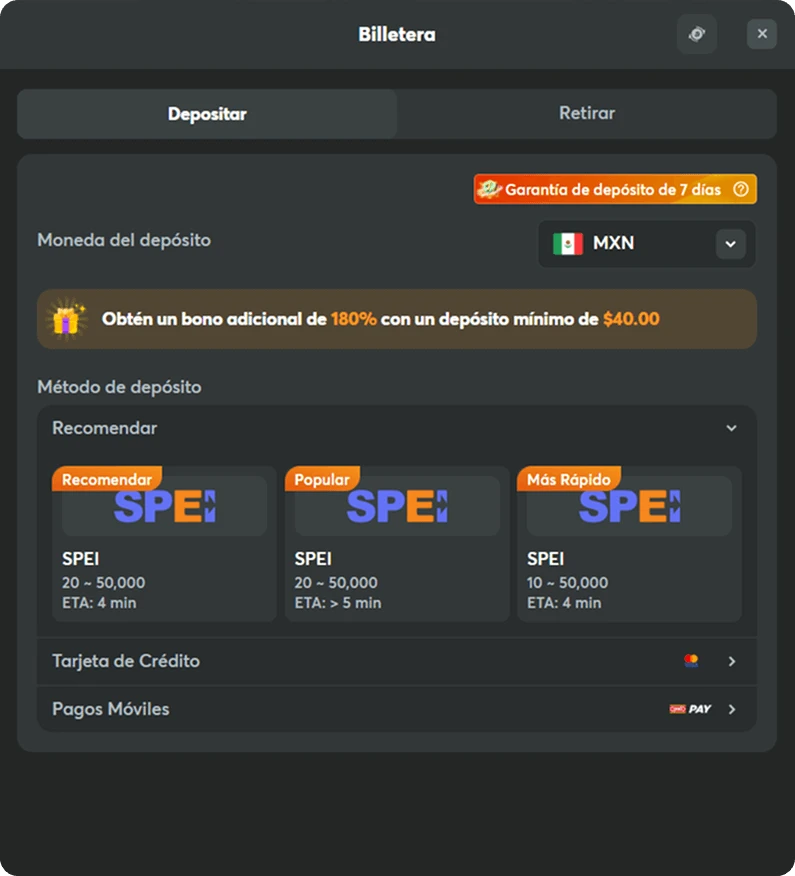Click the 180% bonus promotion banner
This screenshot has height=876, width=795.
tap(397, 319)
